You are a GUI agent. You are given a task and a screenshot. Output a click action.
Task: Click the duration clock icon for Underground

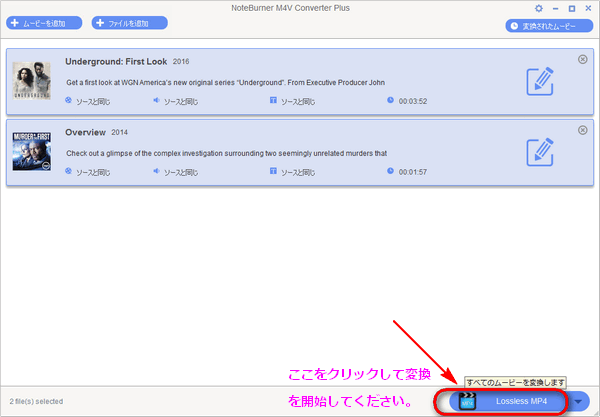coord(390,100)
